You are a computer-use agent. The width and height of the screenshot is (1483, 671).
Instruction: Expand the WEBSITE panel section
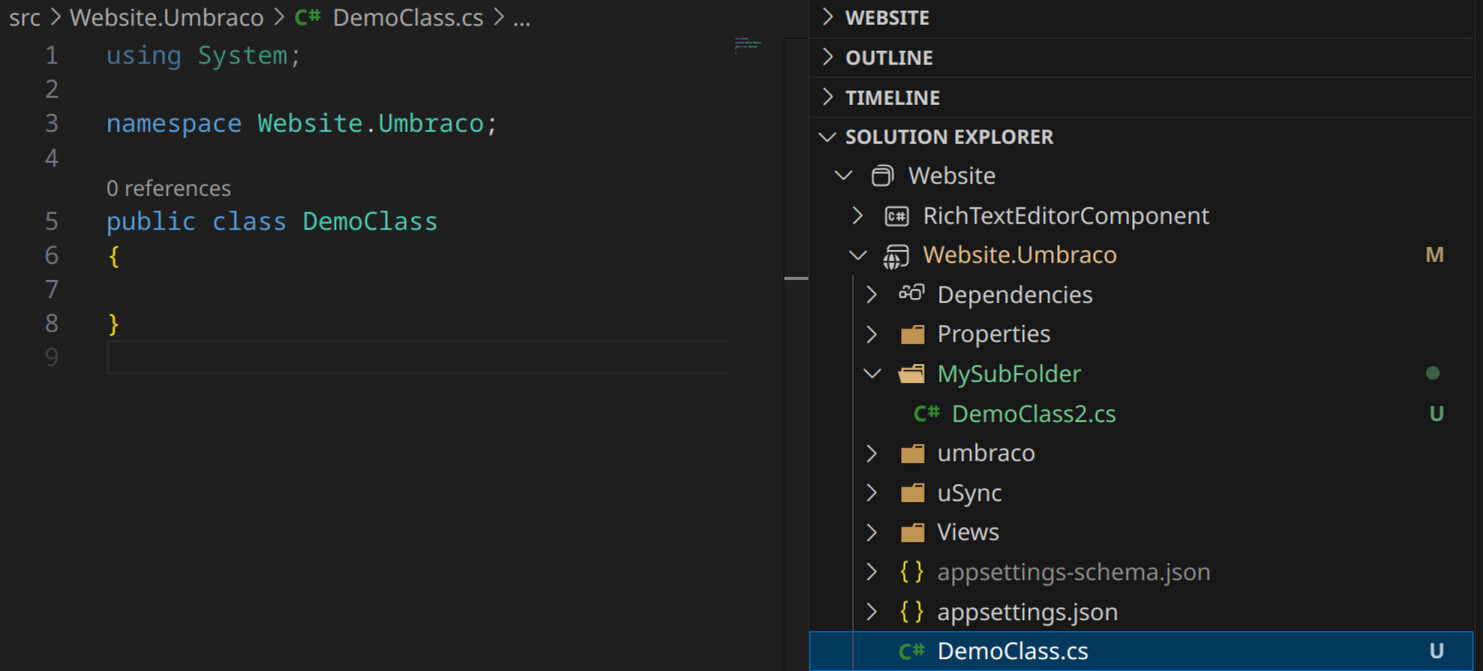(828, 17)
